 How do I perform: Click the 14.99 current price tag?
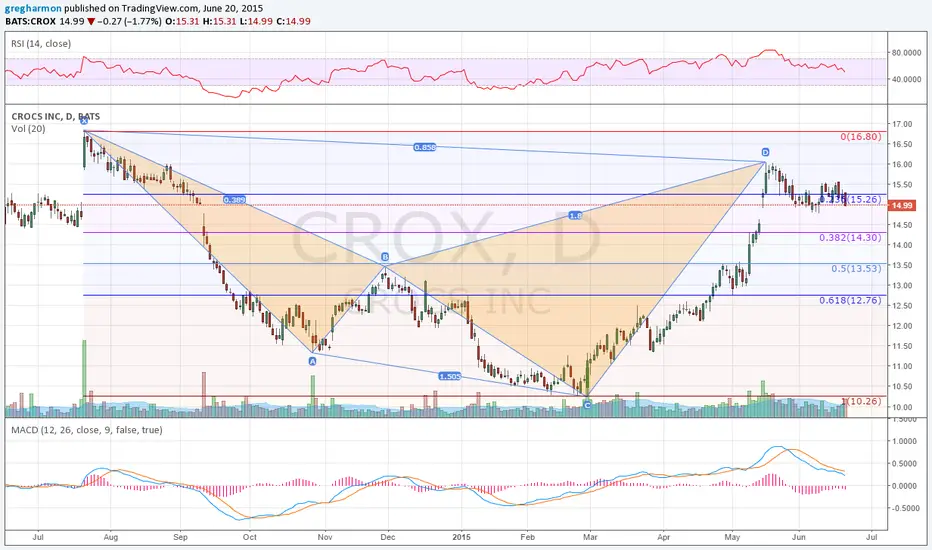coord(902,205)
